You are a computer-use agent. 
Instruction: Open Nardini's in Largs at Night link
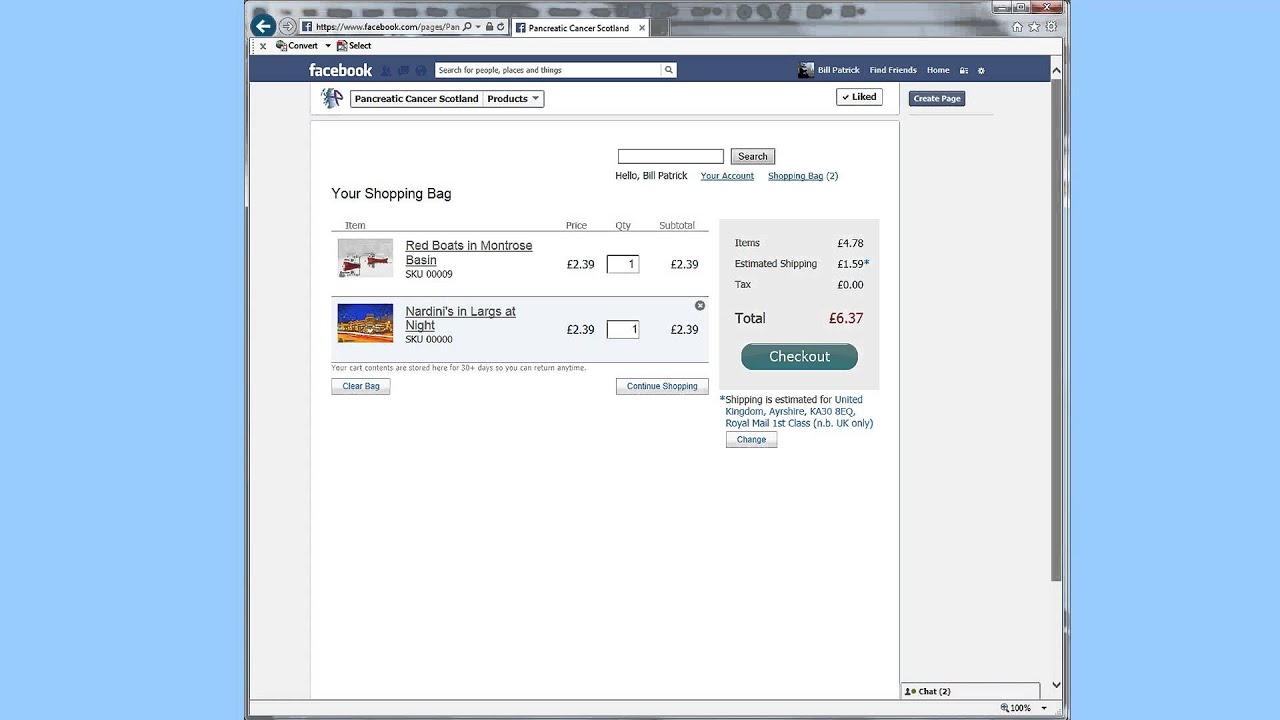[x=460, y=318]
